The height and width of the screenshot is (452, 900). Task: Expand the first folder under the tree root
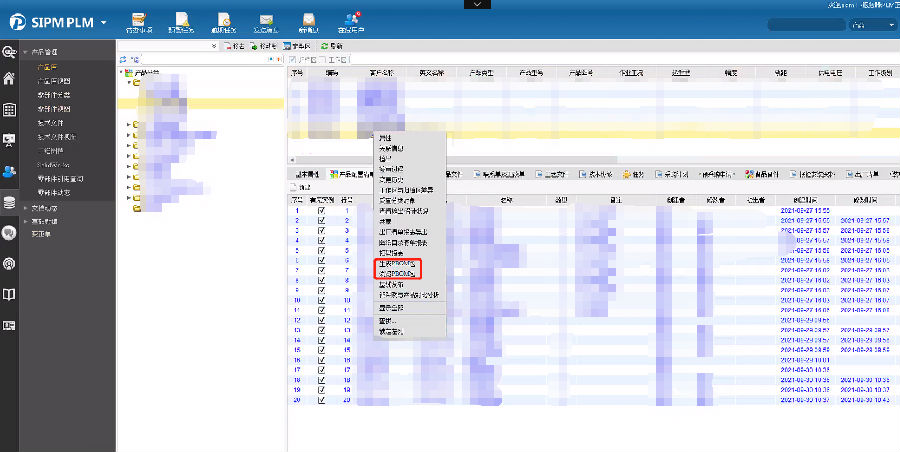pos(129,83)
